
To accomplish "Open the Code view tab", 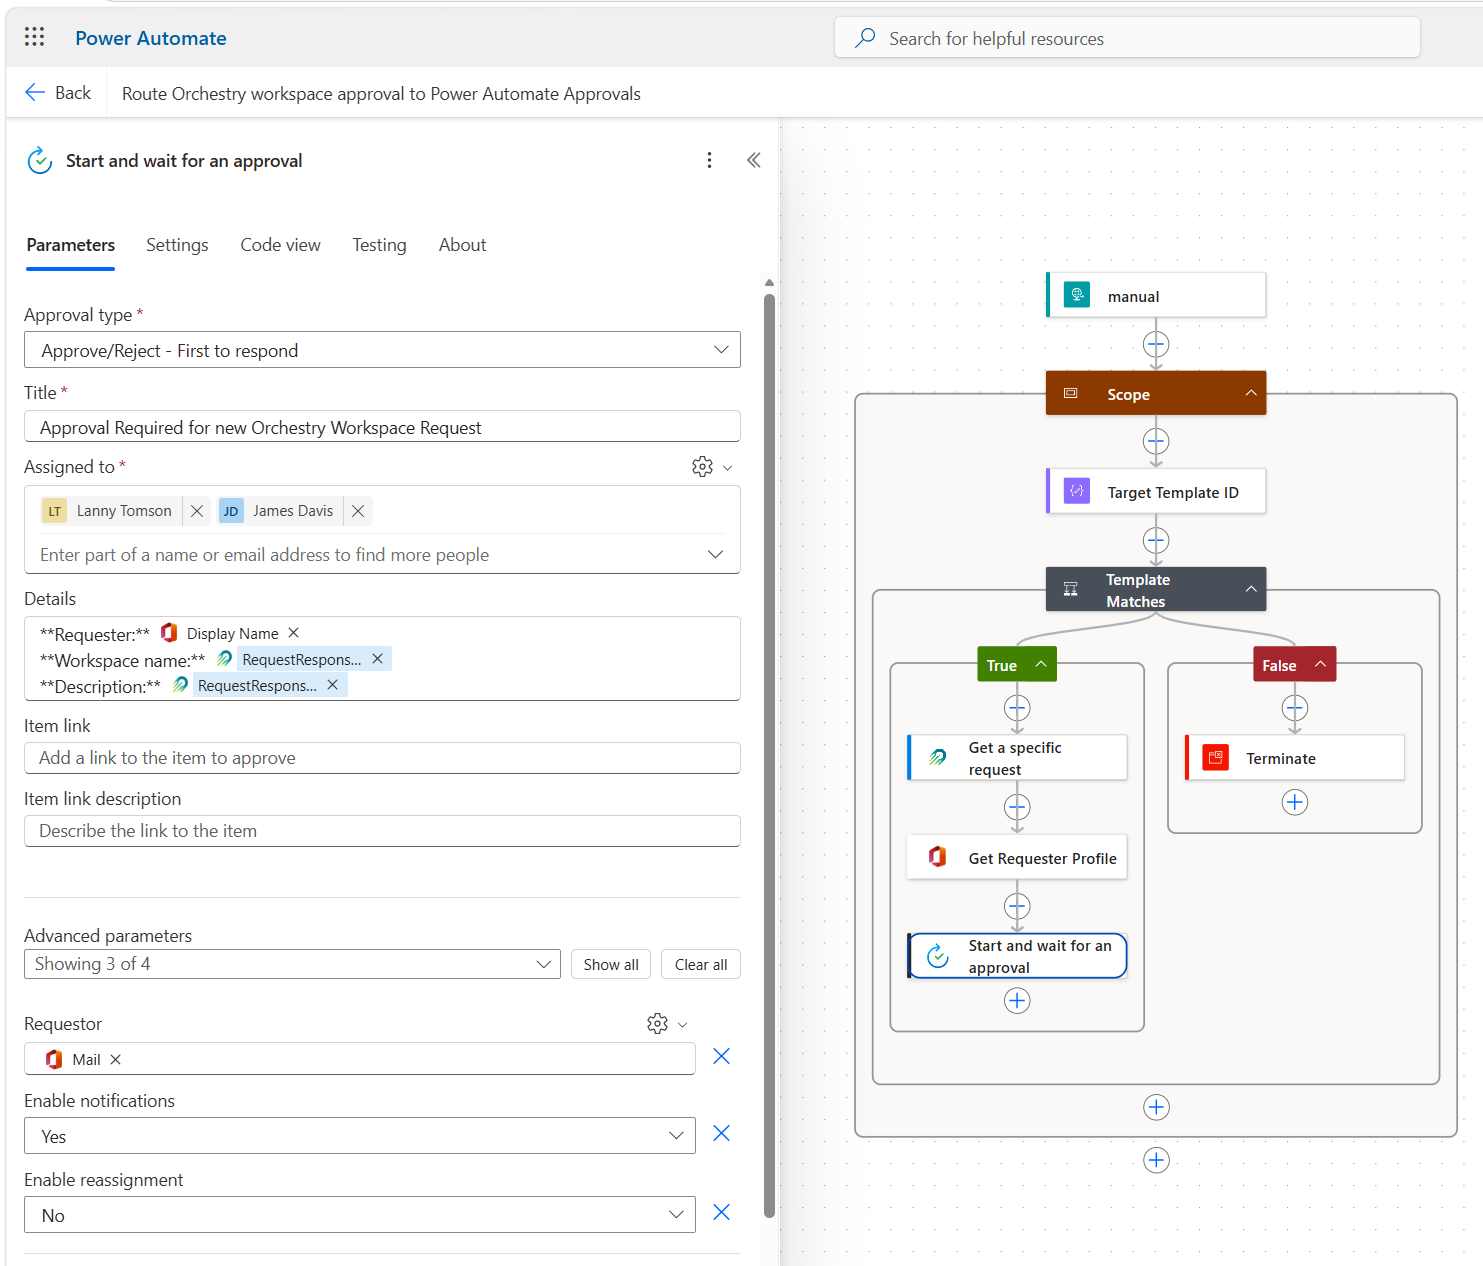I will [280, 245].
